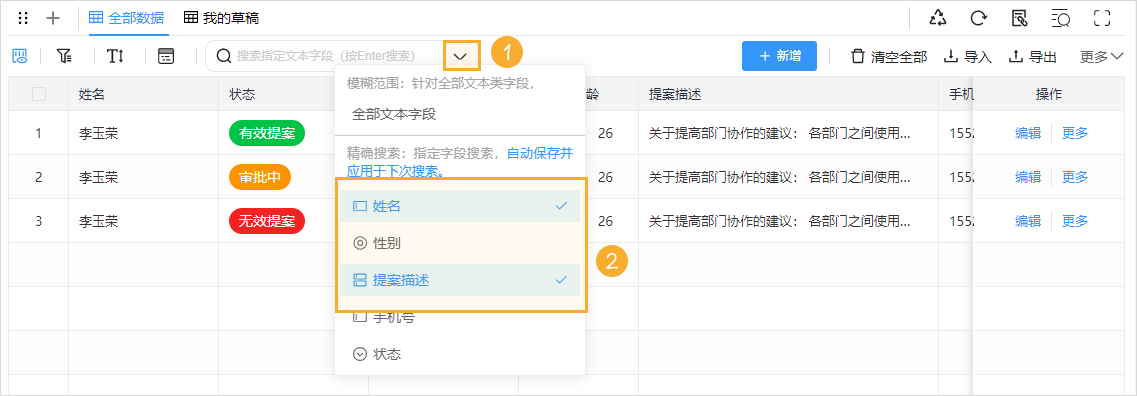Expand the search field dropdown arrow
The height and width of the screenshot is (396, 1137).
461,56
